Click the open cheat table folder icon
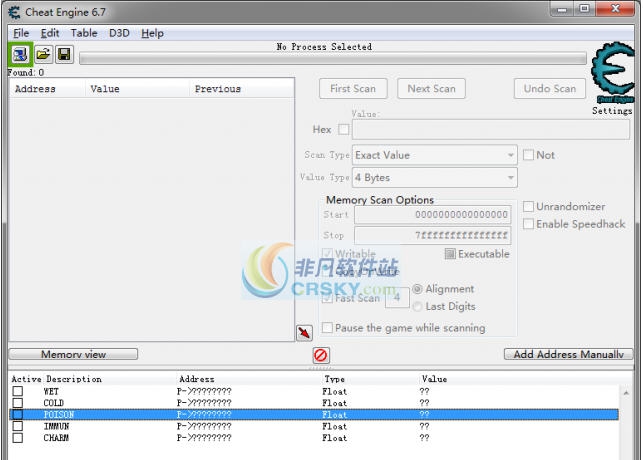The image size is (643, 460). [43, 54]
